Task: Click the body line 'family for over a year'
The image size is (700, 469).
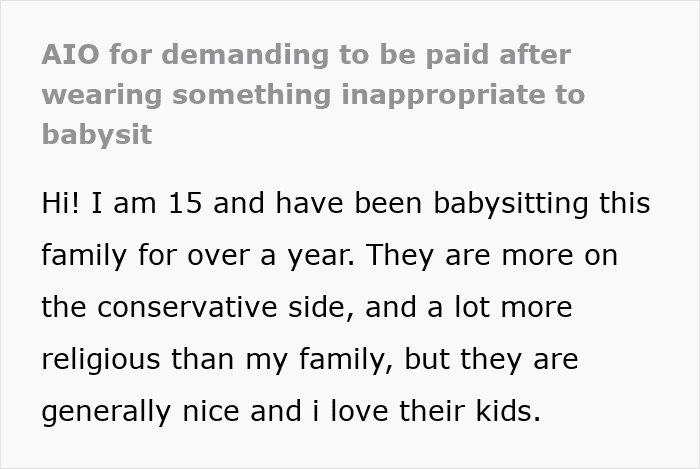Action: click(329, 256)
